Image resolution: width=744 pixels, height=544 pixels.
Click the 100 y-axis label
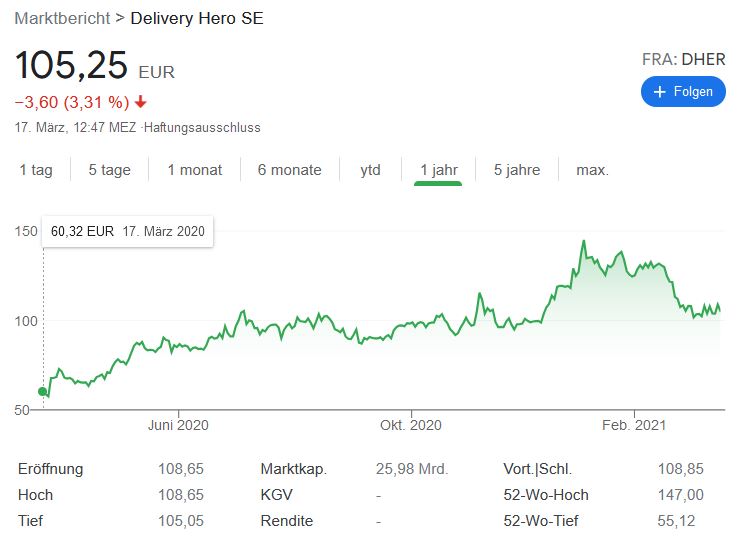click(26, 321)
